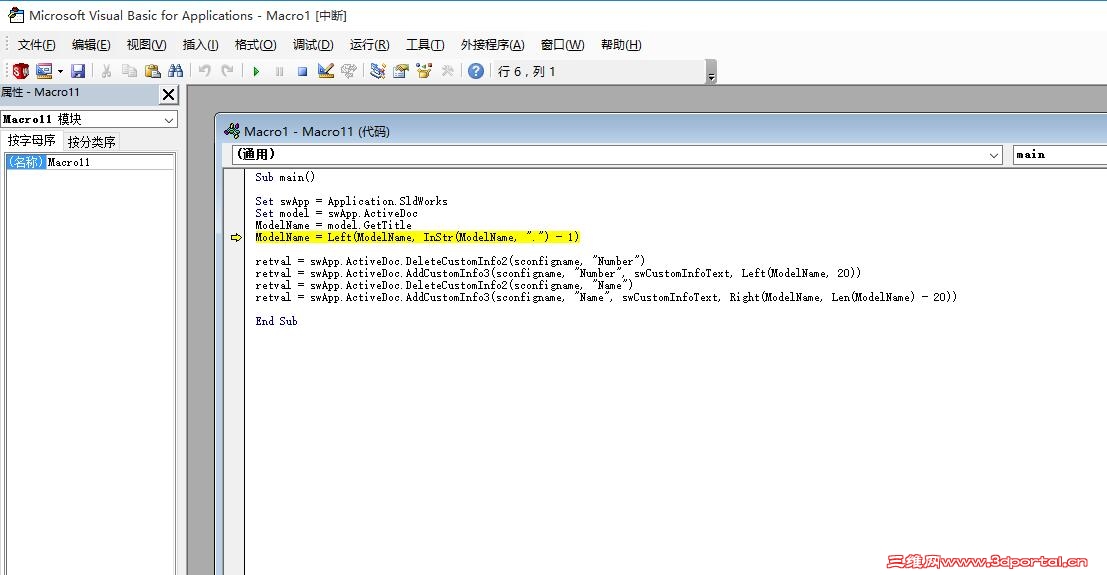This screenshot has height=575, width=1107.
Task: Click the Reset stop square icon
Action: [x=302, y=71]
